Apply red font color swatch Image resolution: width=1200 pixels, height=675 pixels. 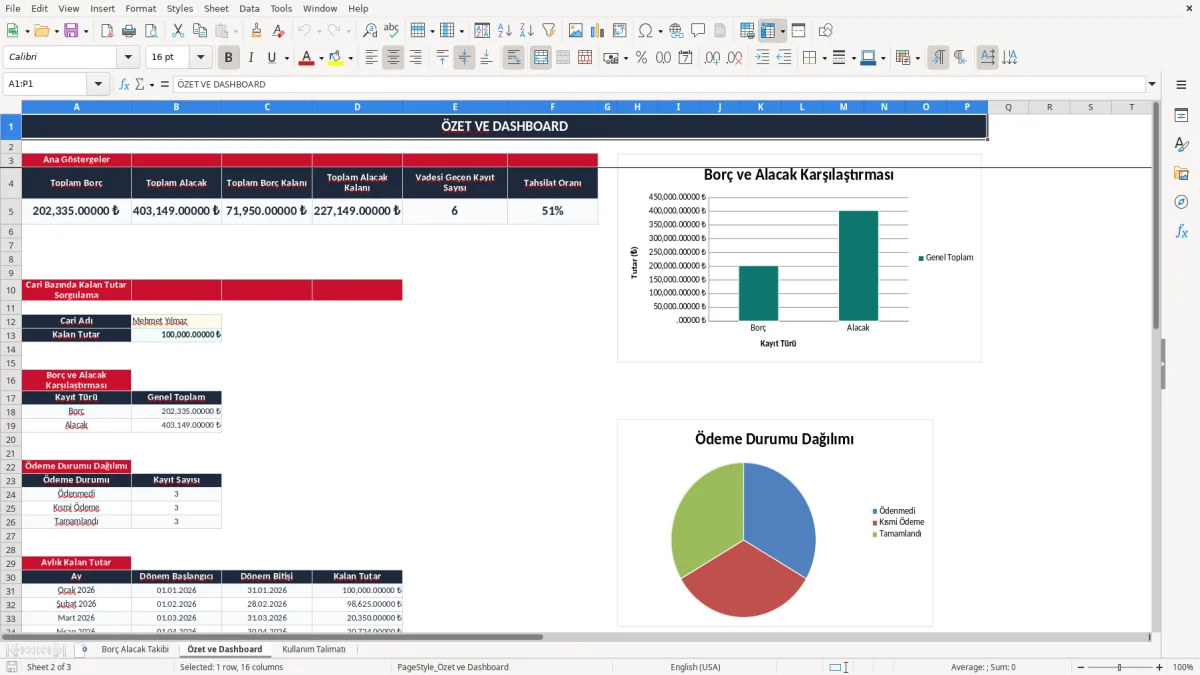pyautogui.click(x=306, y=58)
